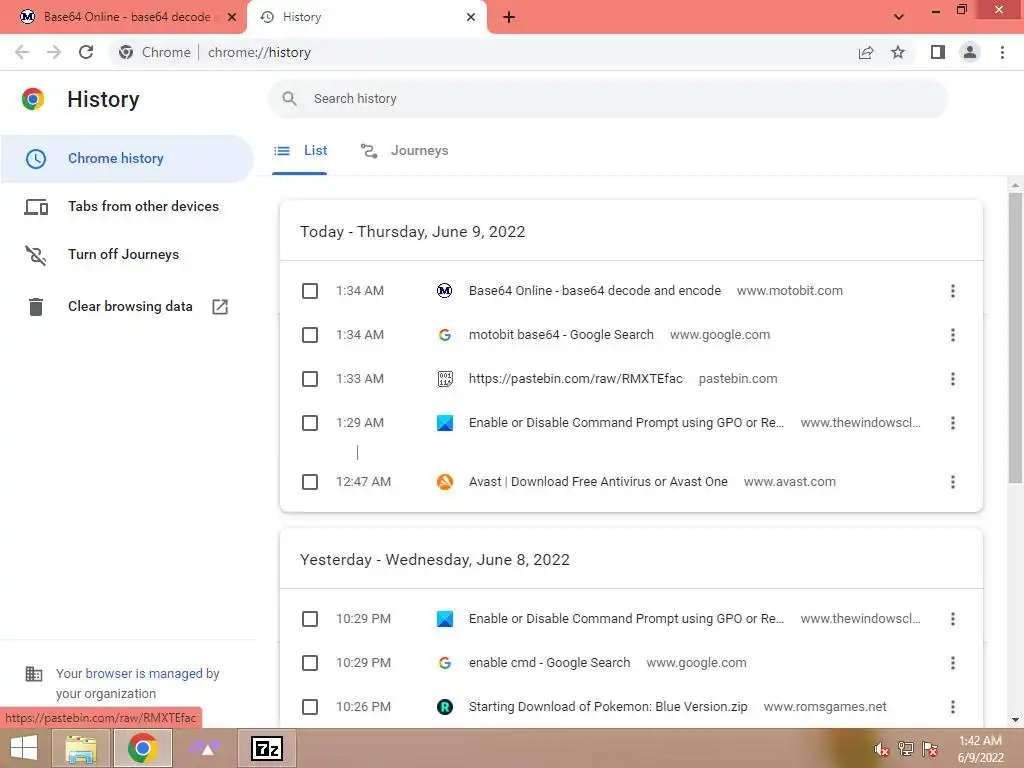This screenshot has width=1024, height=768.
Task: Share this page icon in address bar
Action: 866,52
